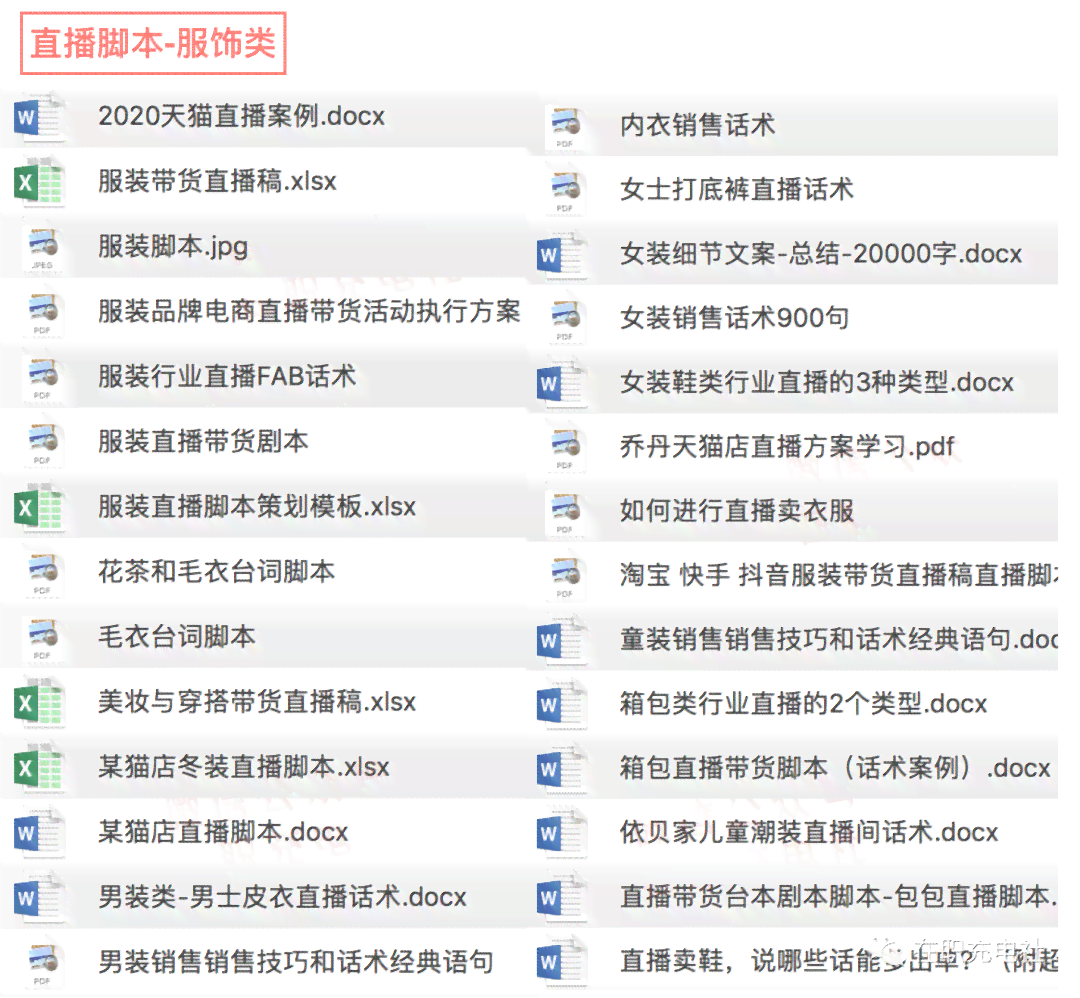The image size is (1080, 998).
Task: Select file name 童装销售销售技巧和话术经典语句
Action: click(838, 640)
